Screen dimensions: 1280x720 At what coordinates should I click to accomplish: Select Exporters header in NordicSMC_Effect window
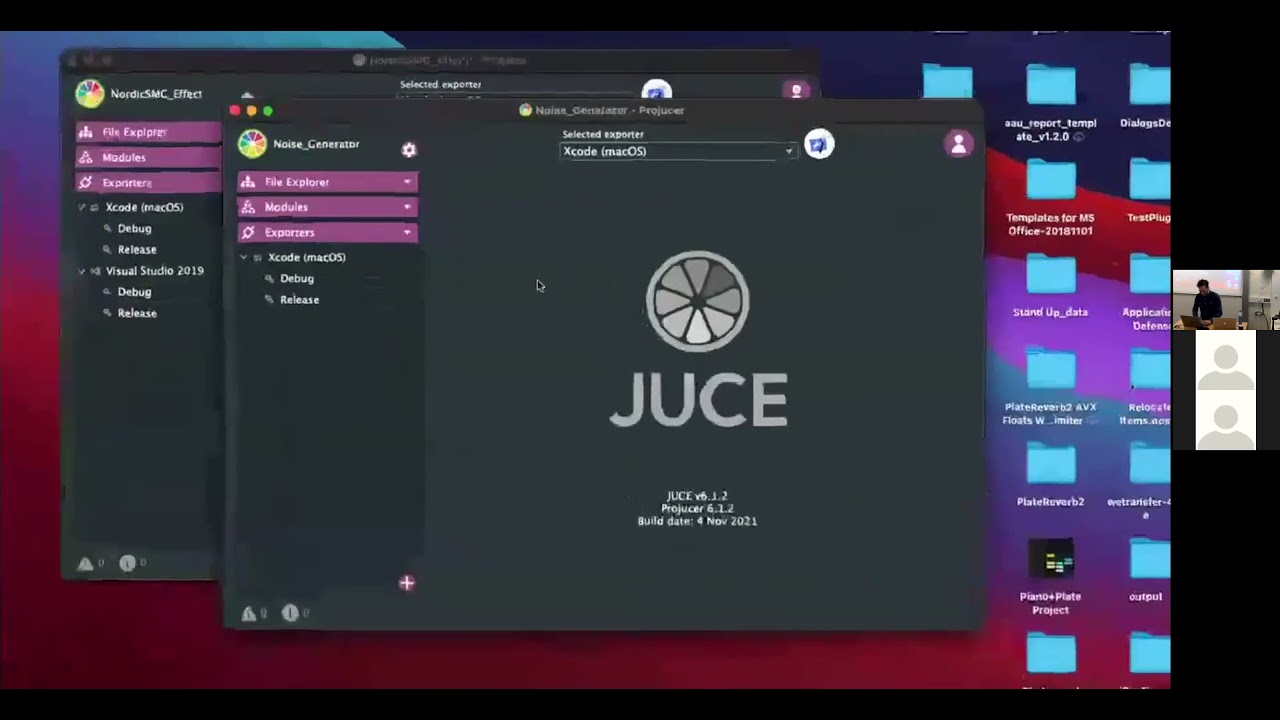click(148, 183)
